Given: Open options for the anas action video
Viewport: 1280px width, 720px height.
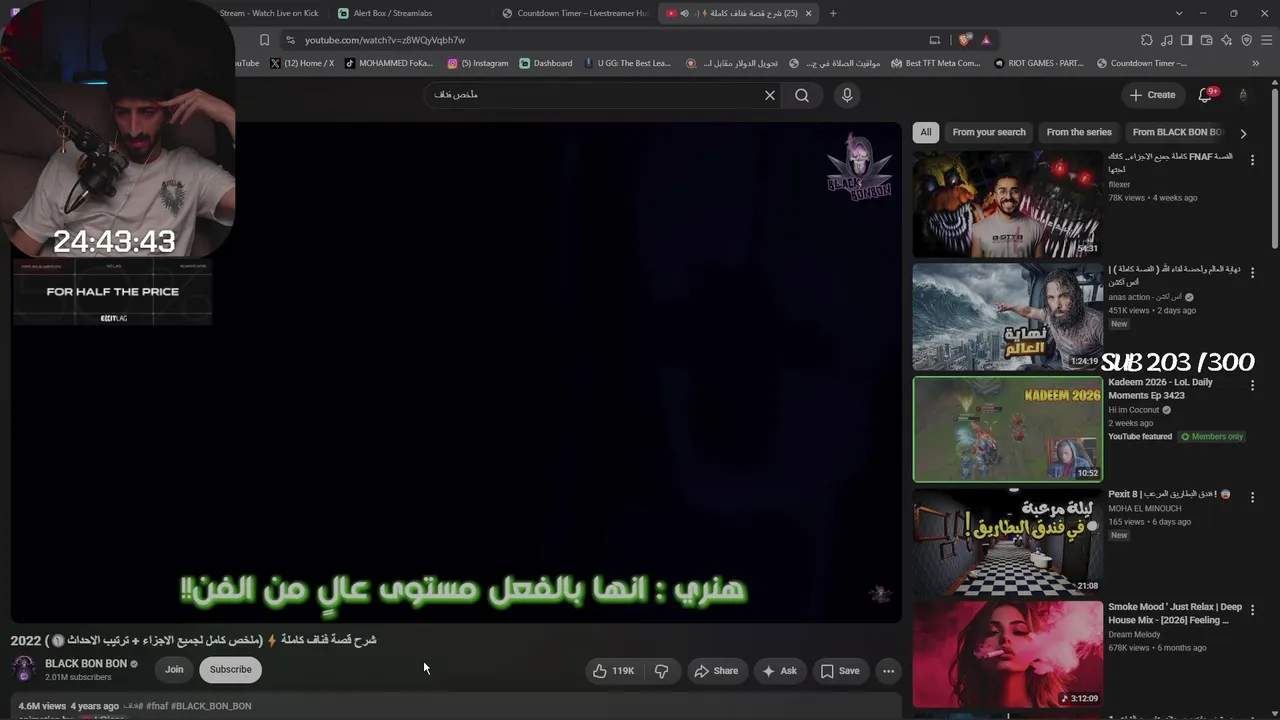Looking at the screenshot, I should pos(1252,272).
